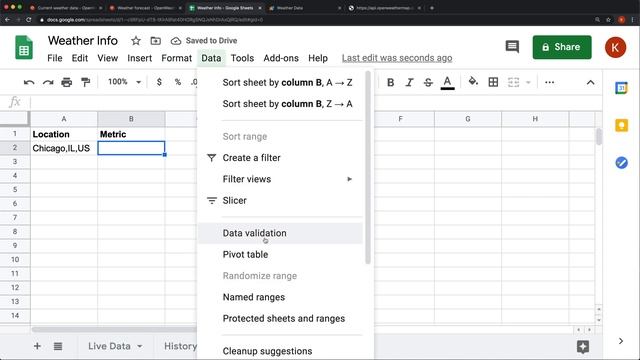Click the Saved to Drive cloud icon
Viewport: 640px width, 360px height.
176,41
